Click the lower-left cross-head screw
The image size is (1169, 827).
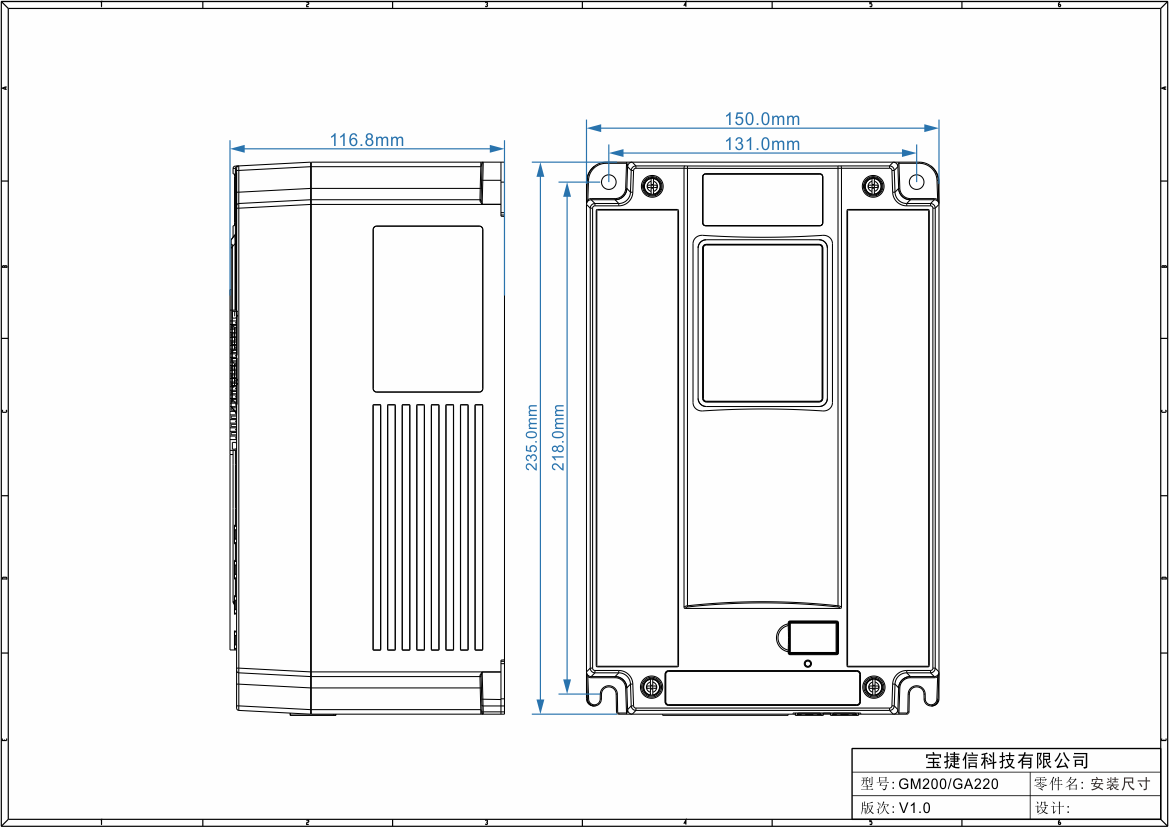(x=651, y=687)
